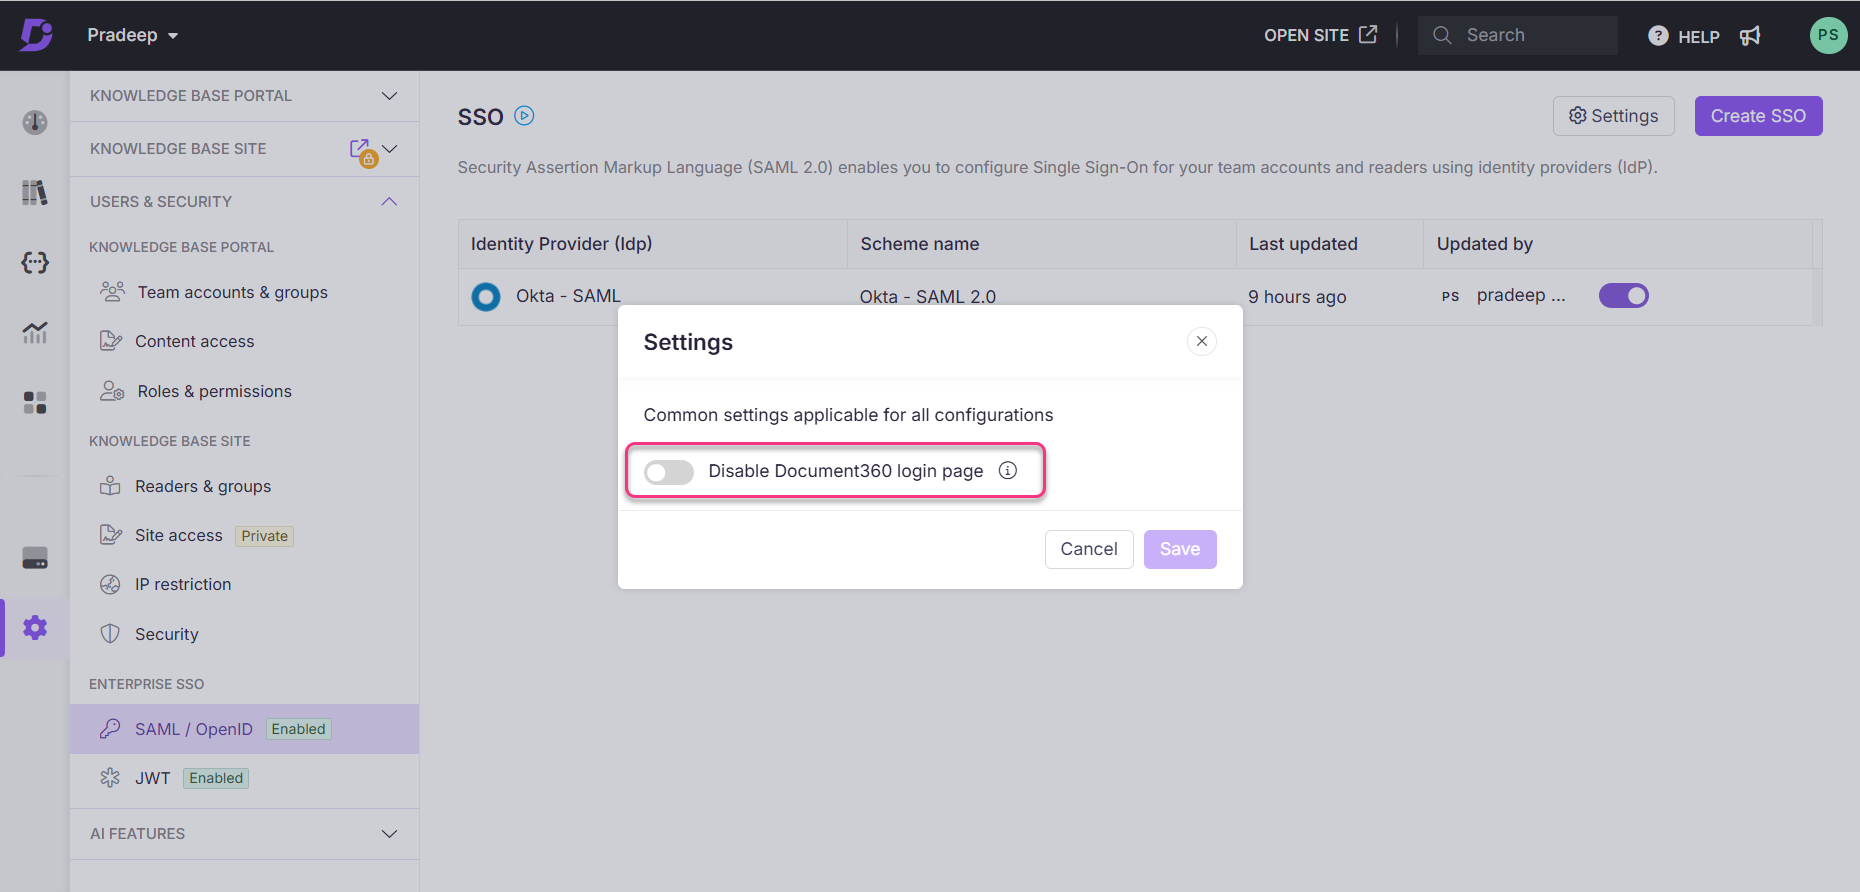Viewport: 1860px width, 892px height.
Task: Click the Cancel button
Action: pyautogui.click(x=1089, y=549)
